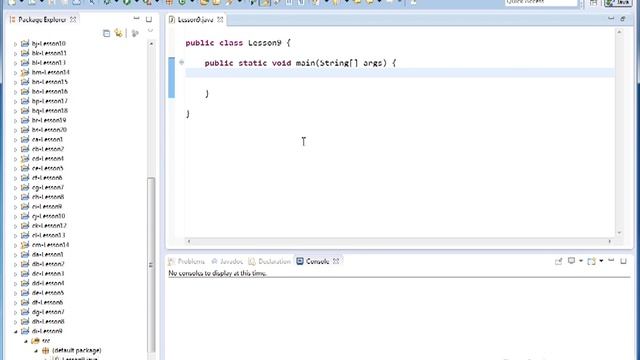
Task: Expand the bm-Lesson14 project
Action: pyautogui.click(x=16, y=73)
